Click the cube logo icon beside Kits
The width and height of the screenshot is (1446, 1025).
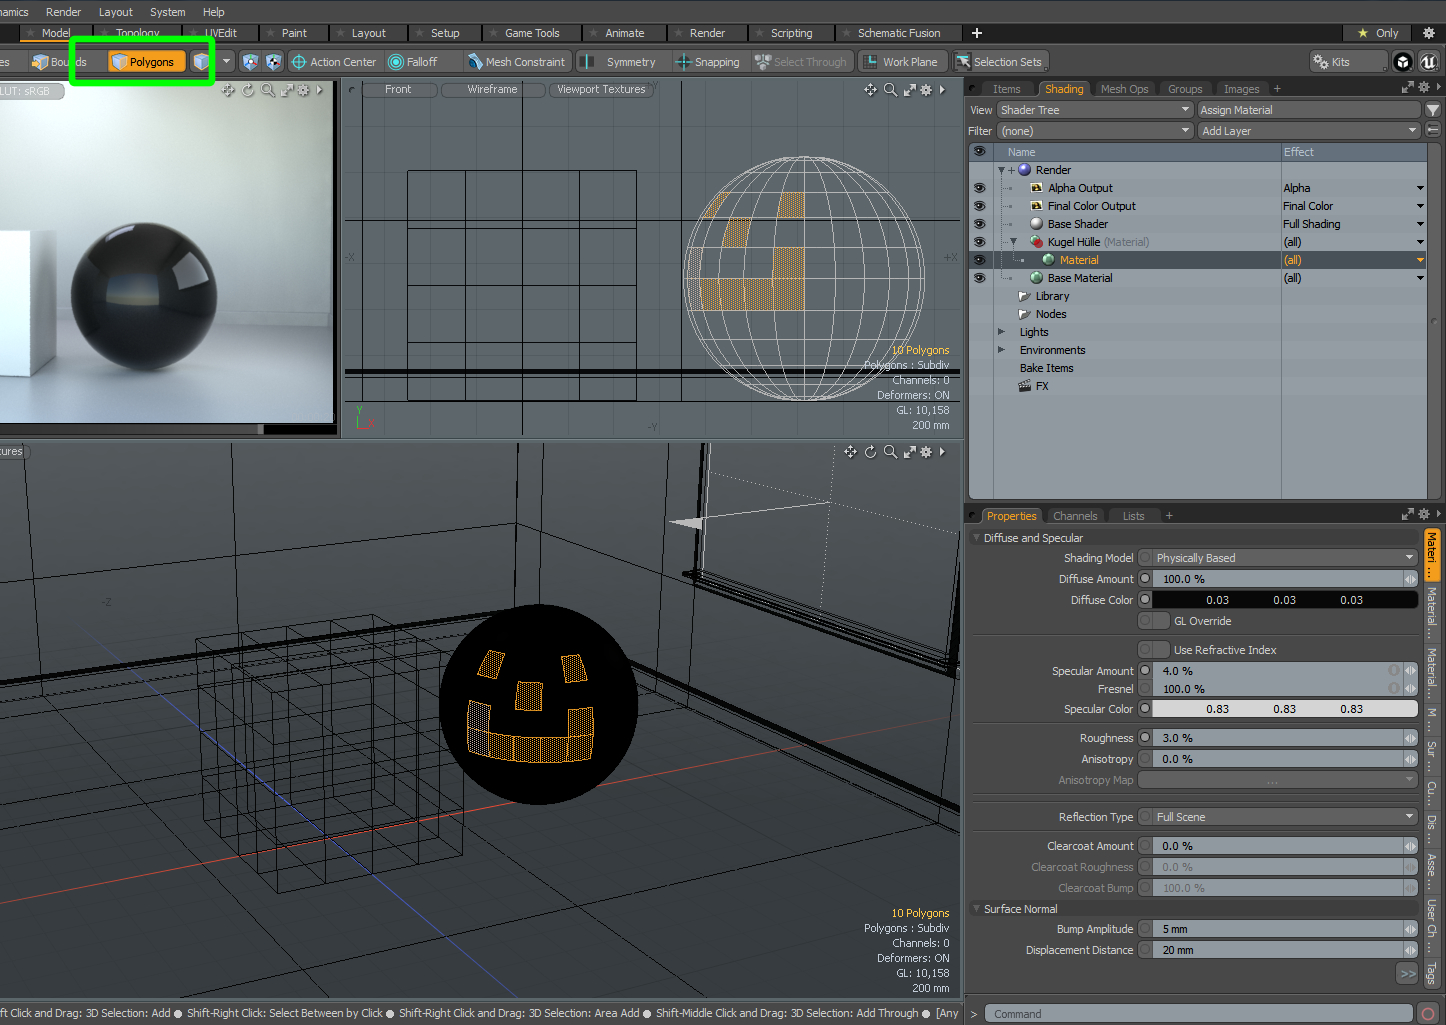pyautogui.click(x=1403, y=62)
